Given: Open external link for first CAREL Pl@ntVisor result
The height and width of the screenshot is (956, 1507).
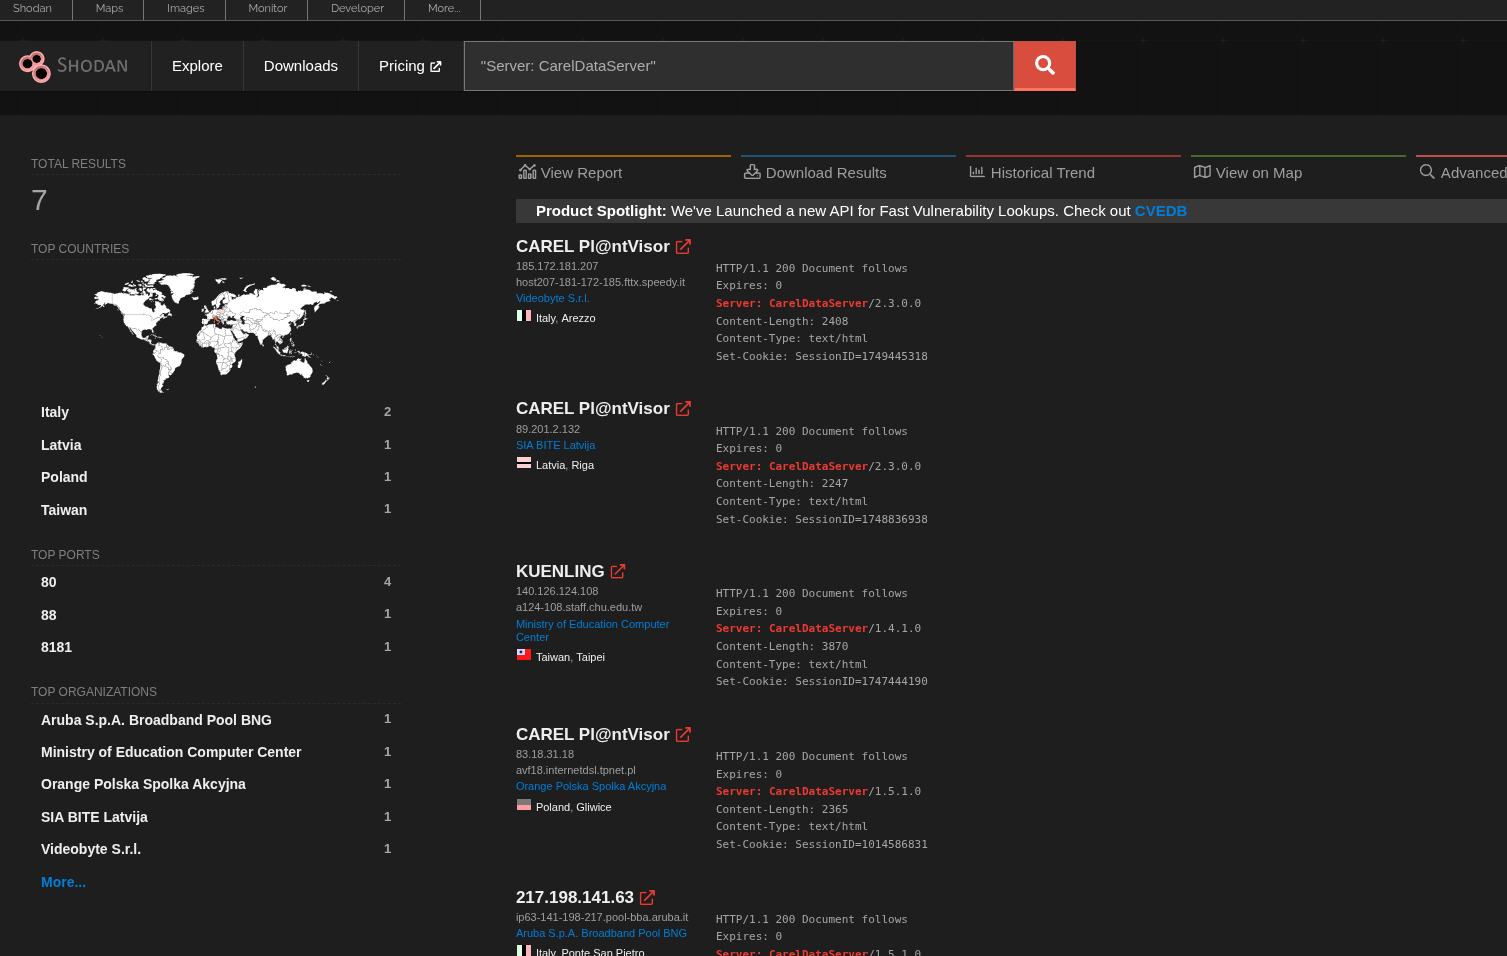Looking at the screenshot, I should click(x=683, y=246).
